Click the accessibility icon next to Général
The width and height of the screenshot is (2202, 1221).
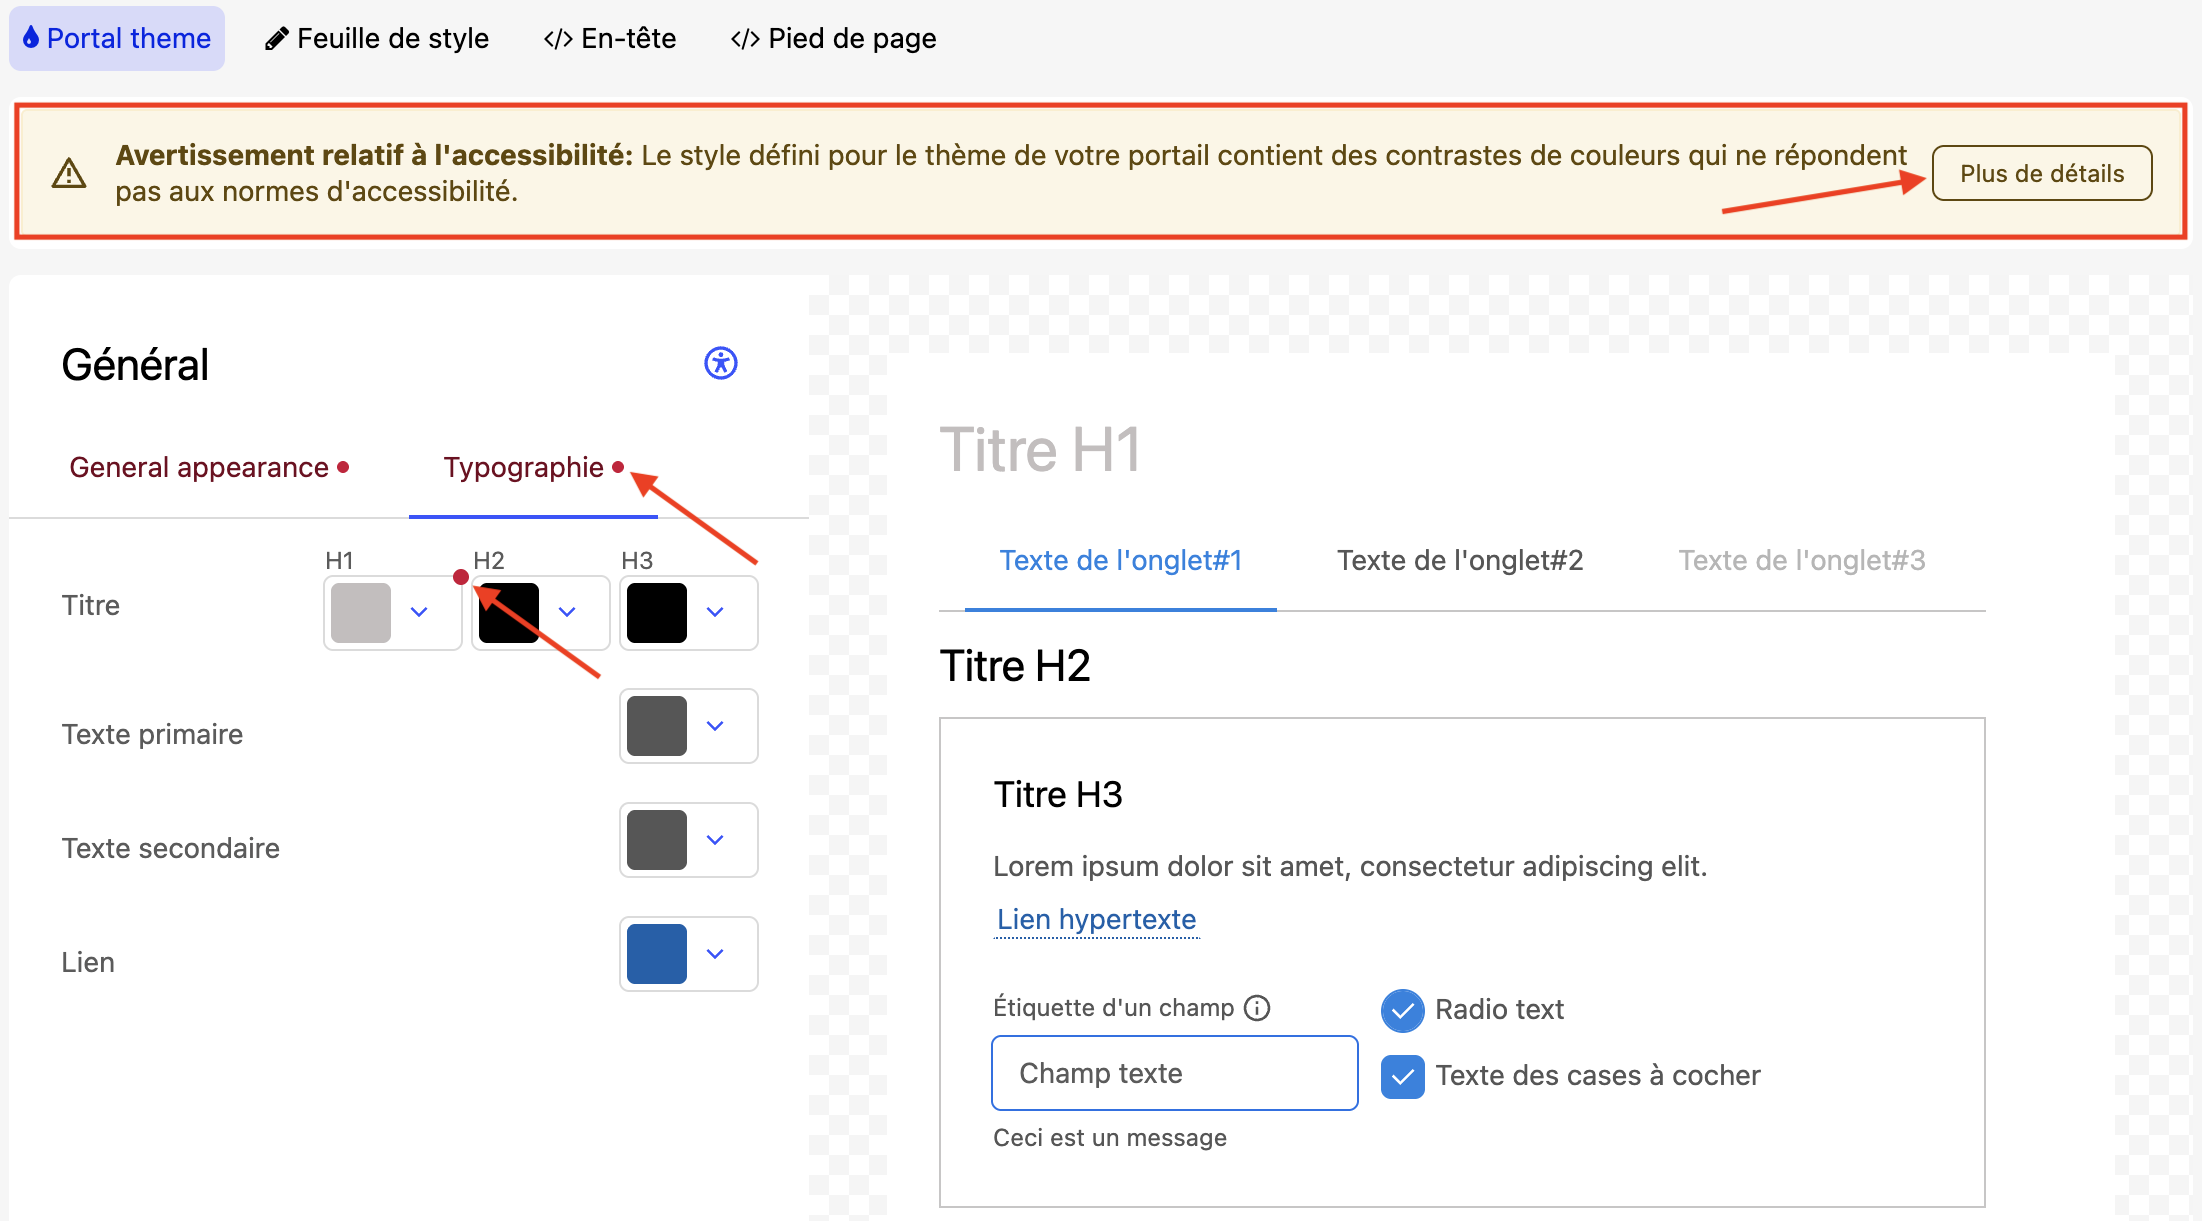tap(720, 363)
